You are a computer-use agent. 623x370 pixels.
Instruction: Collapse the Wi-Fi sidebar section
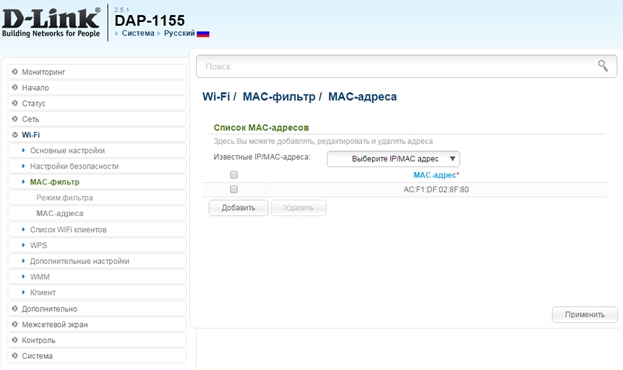97,135
